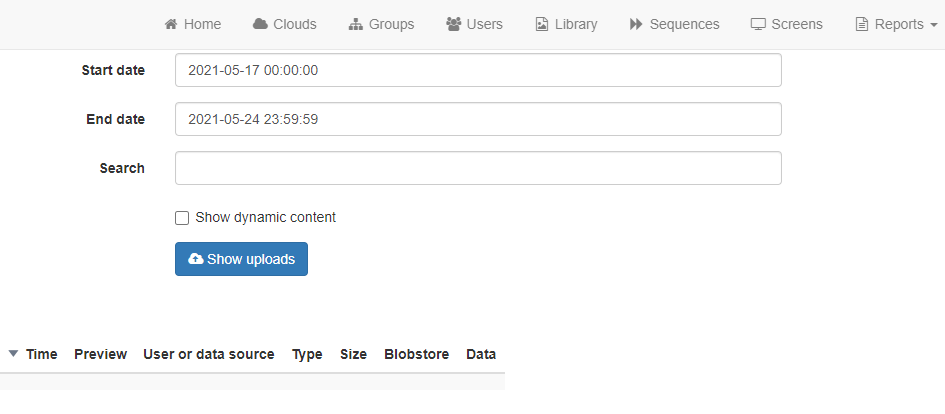
Task: Click the Screens monitor icon
Action: pyautogui.click(x=758, y=24)
